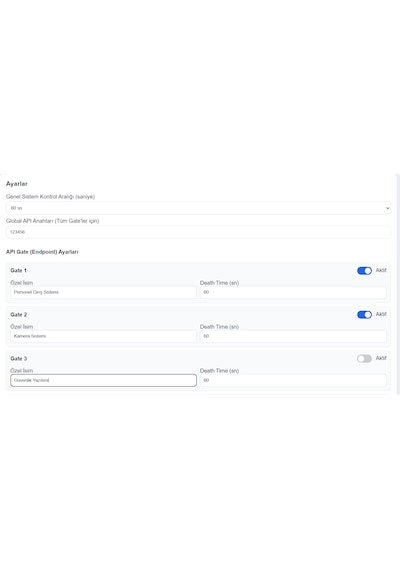
Task: Open the Genel Sistem Kontrol Aralığı dropdown
Action: pyautogui.click(x=199, y=208)
